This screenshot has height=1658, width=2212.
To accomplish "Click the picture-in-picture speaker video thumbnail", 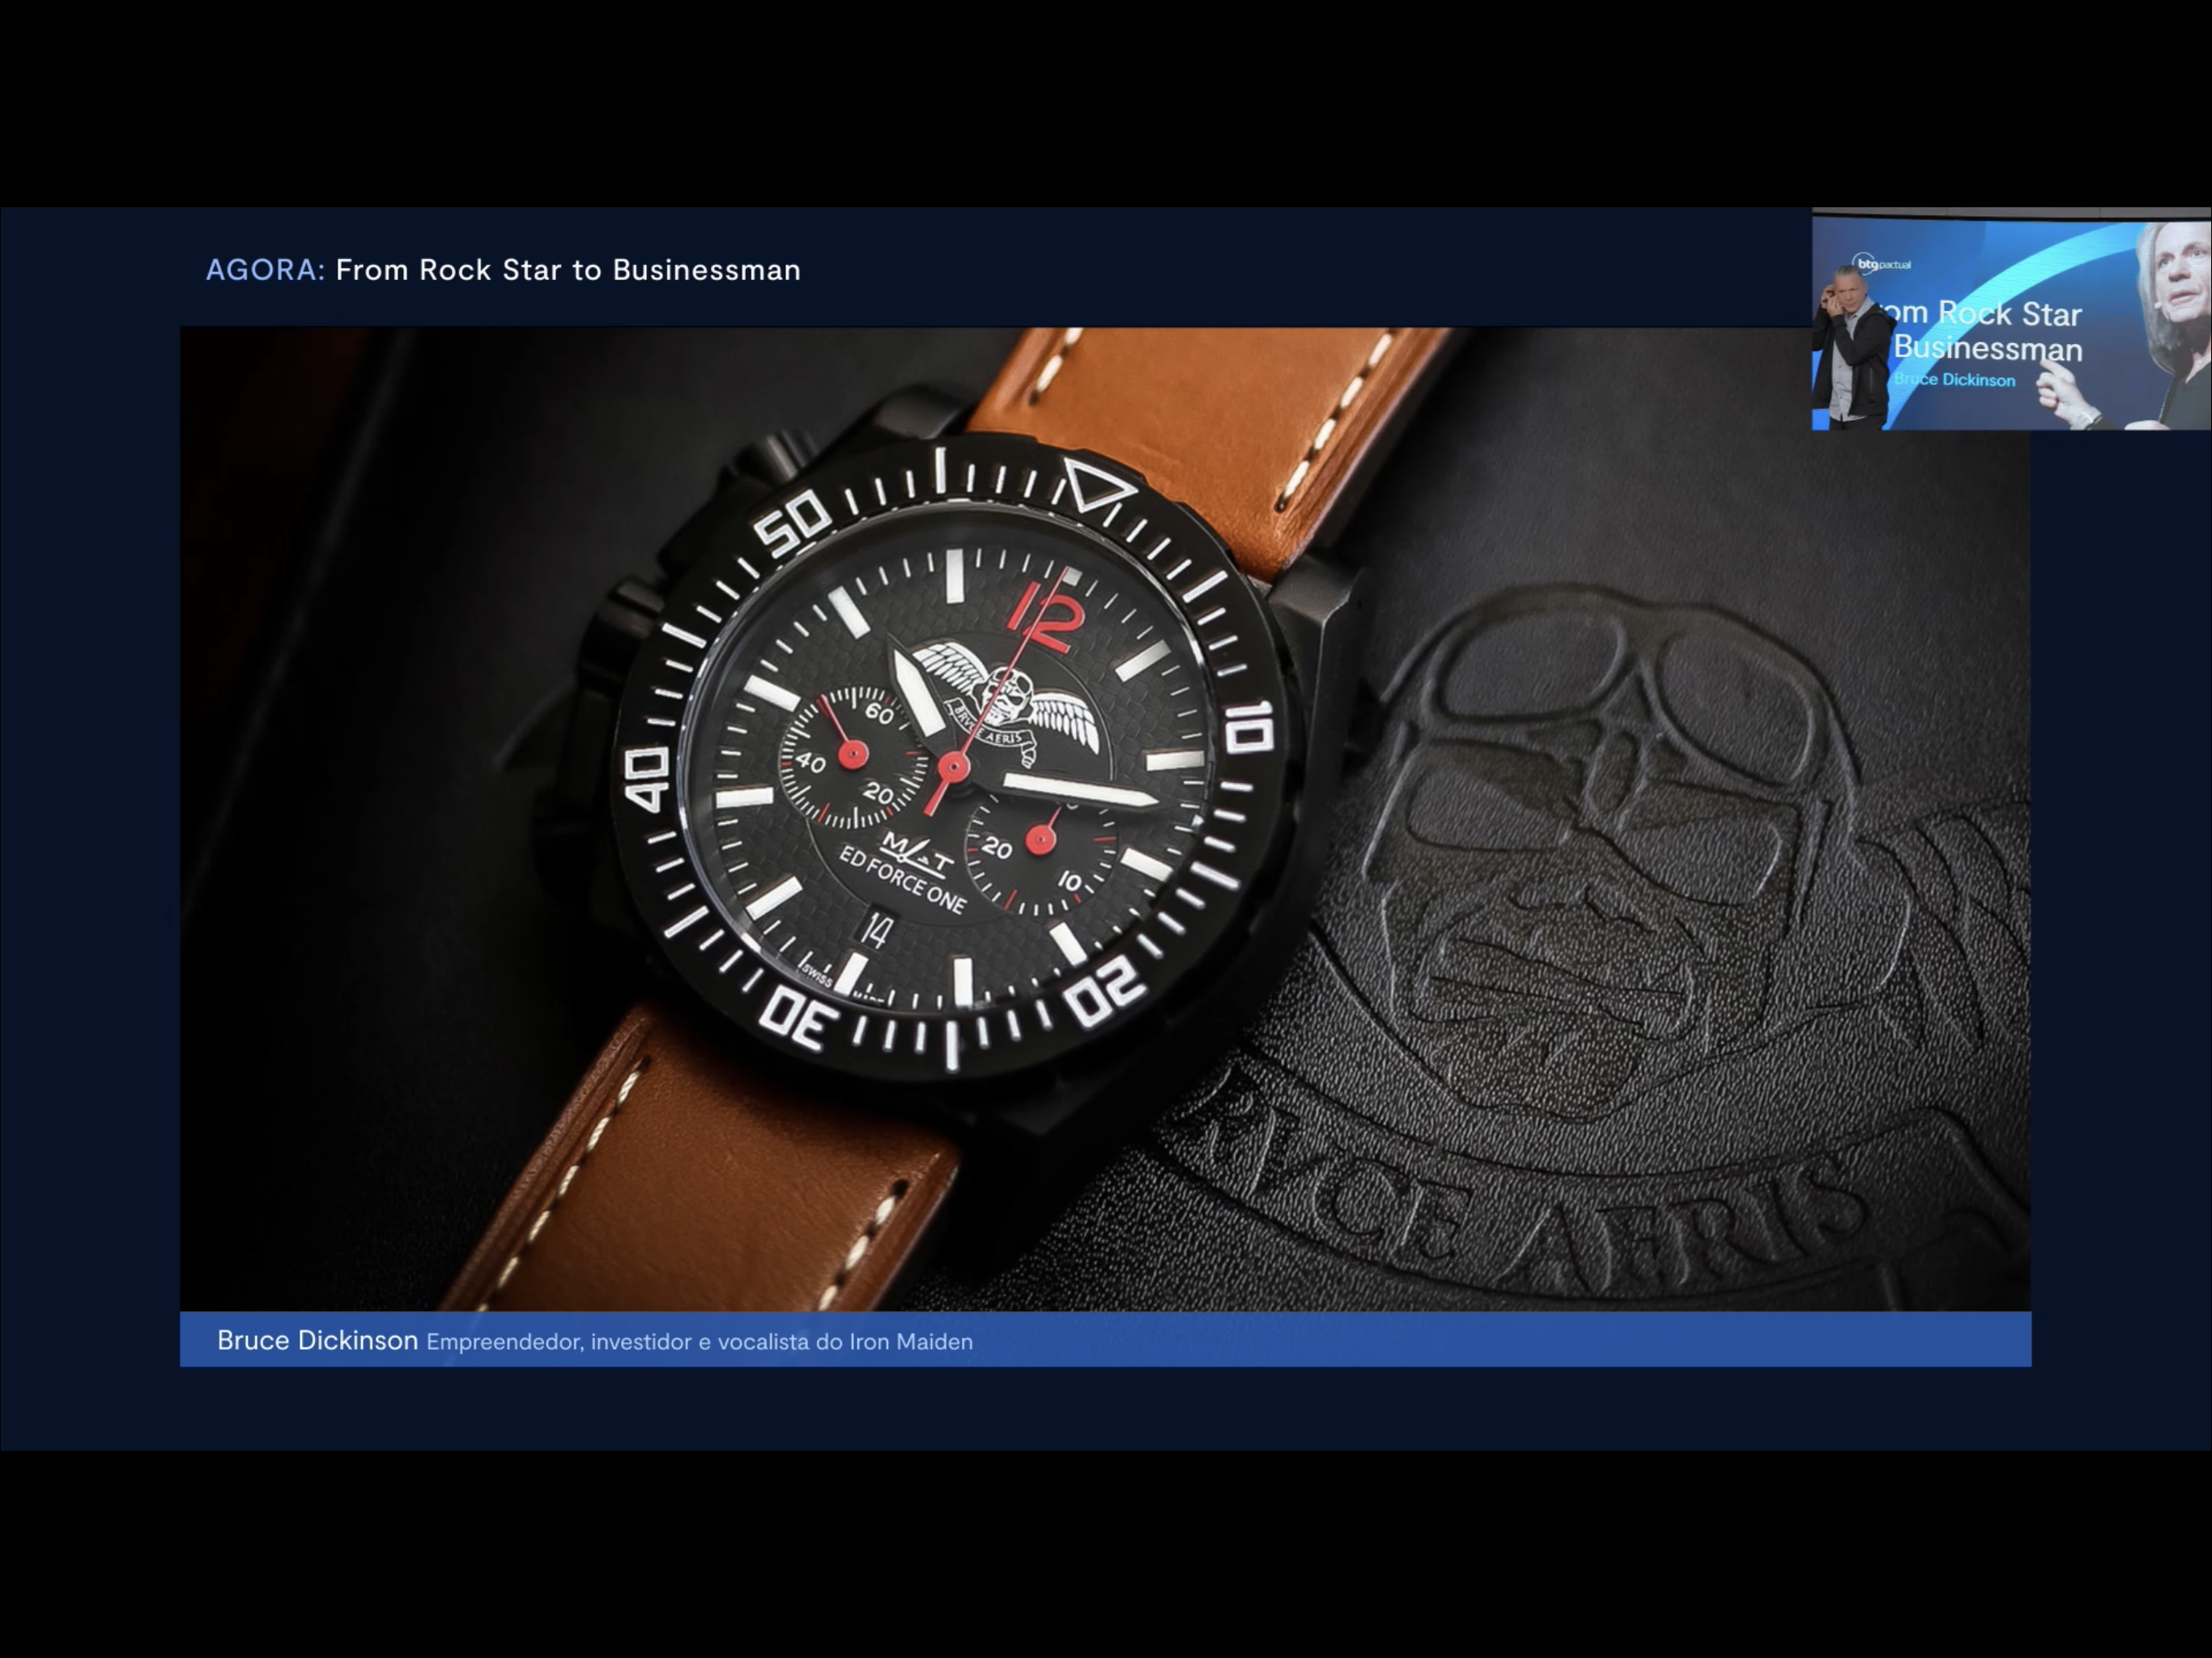I will [2010, 320].
